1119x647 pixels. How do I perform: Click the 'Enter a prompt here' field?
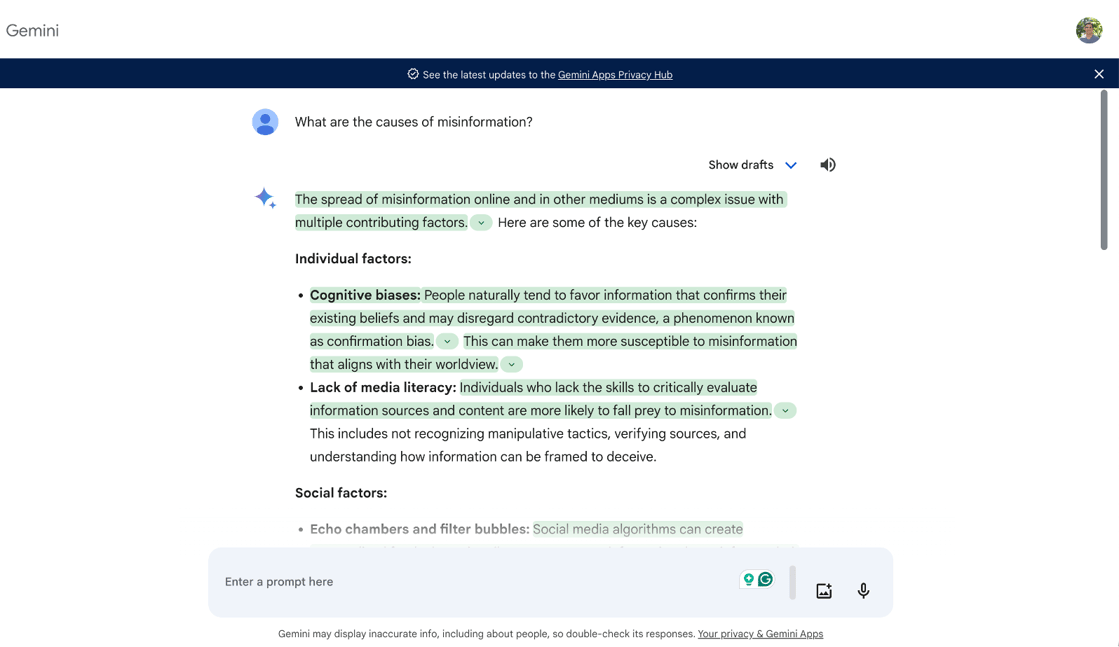click(470, 582)
